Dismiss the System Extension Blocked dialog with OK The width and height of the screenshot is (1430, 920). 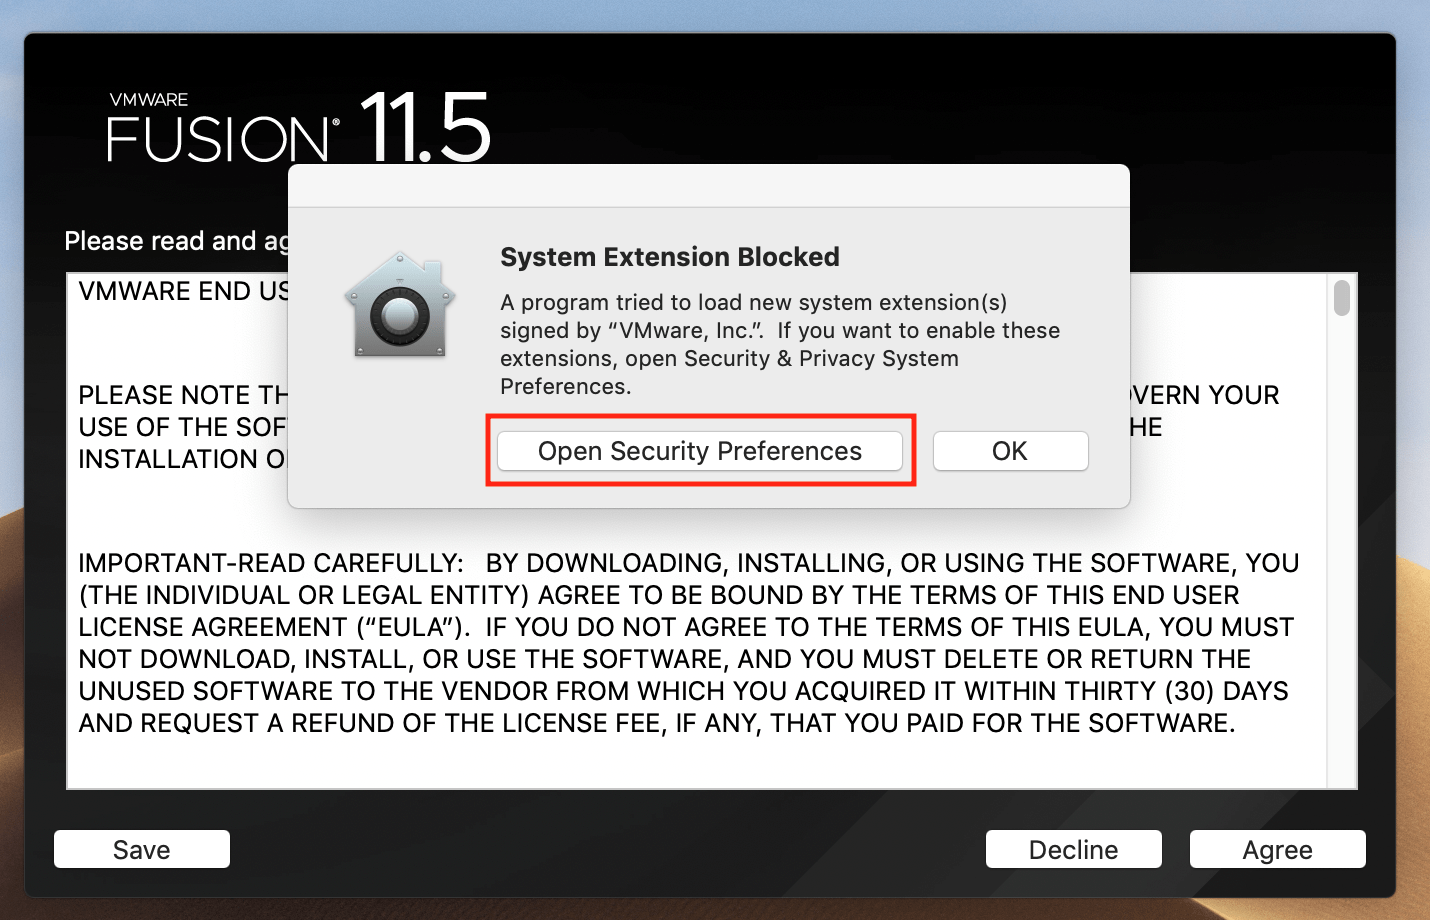pos(1010,451)
